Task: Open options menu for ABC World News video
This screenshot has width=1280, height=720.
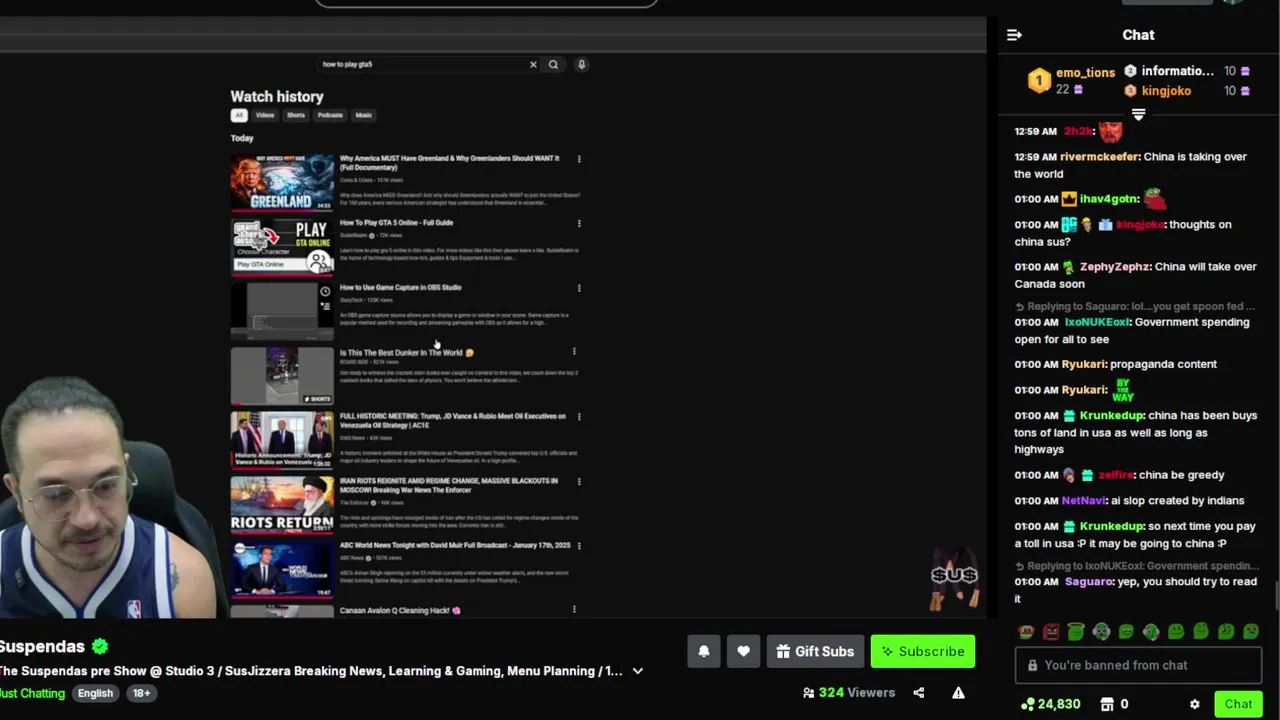Action: pos(578,546)
